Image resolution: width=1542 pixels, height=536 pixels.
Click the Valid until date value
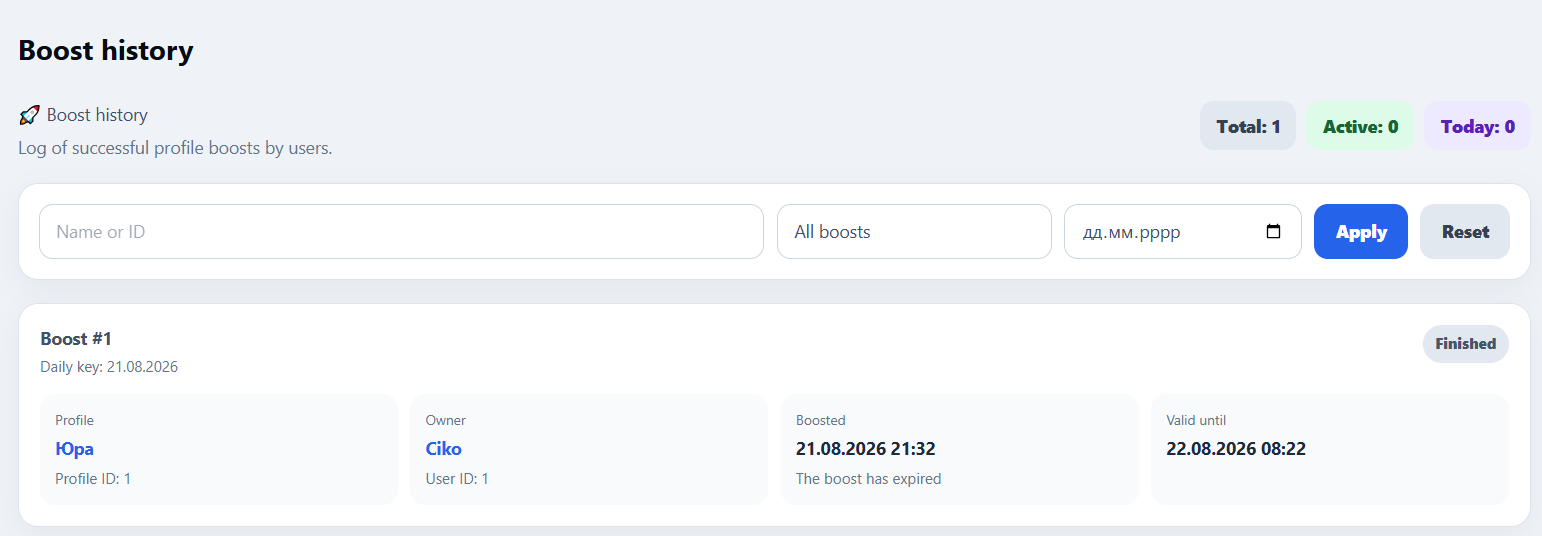point(1236,449)
